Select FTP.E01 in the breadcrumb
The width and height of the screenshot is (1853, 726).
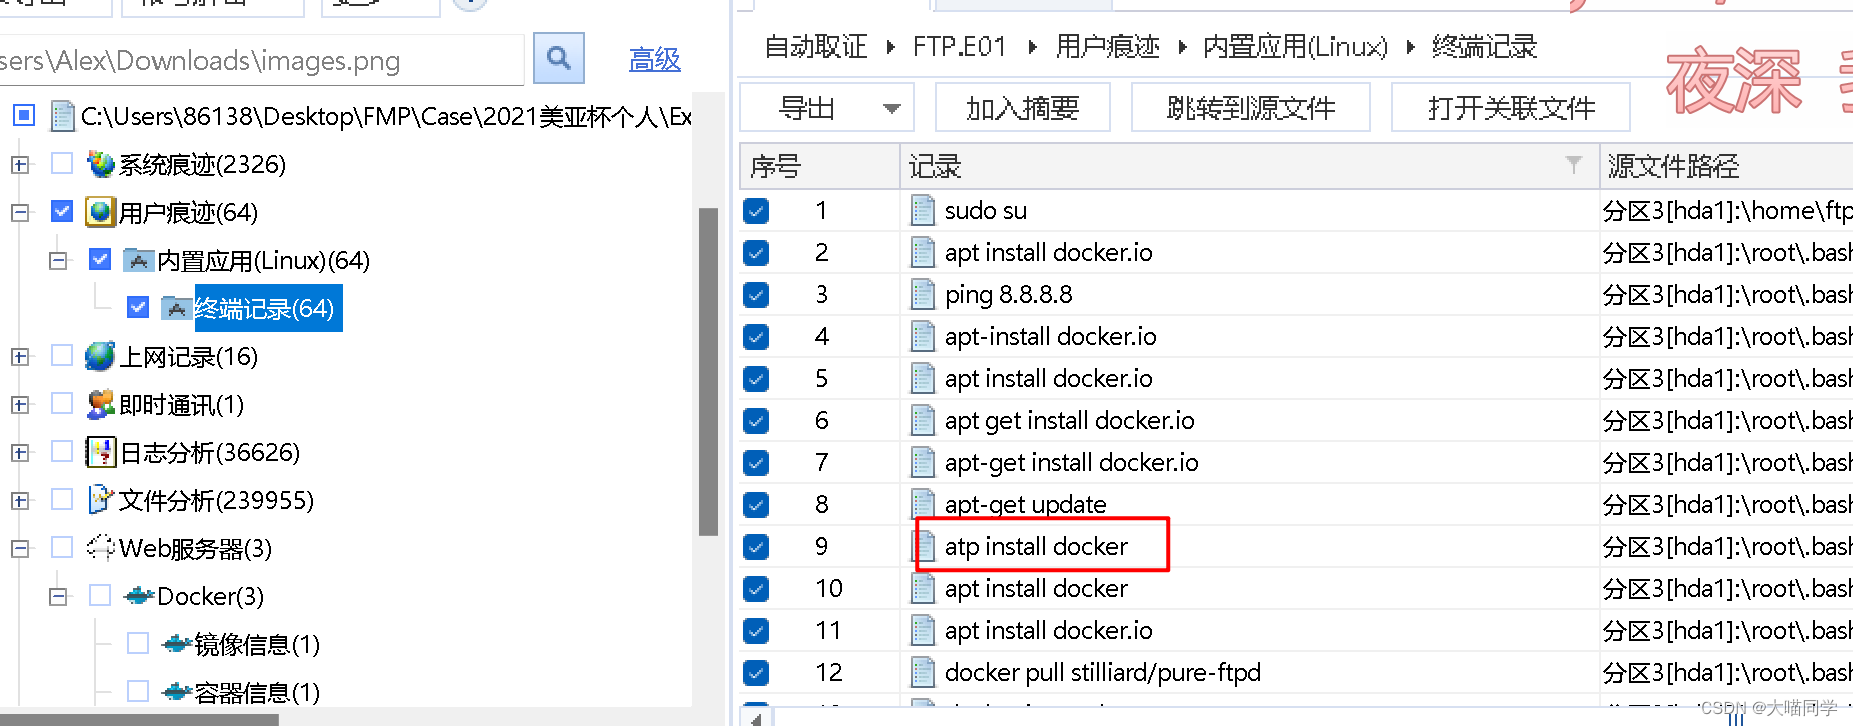coord(958,46)
